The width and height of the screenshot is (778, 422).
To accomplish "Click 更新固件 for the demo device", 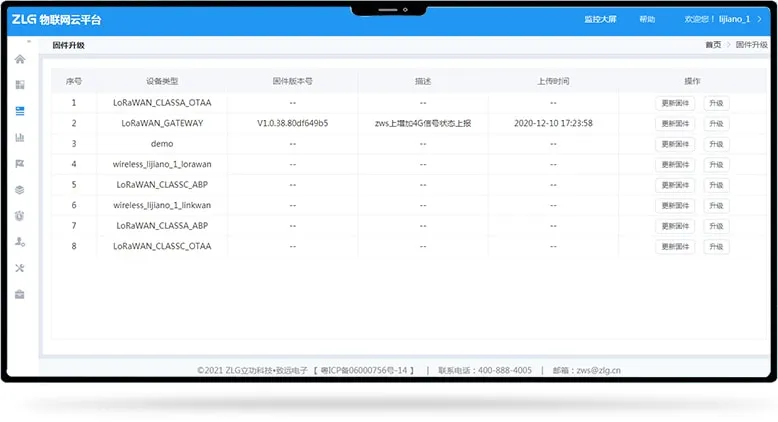I will tap(675, 144).
